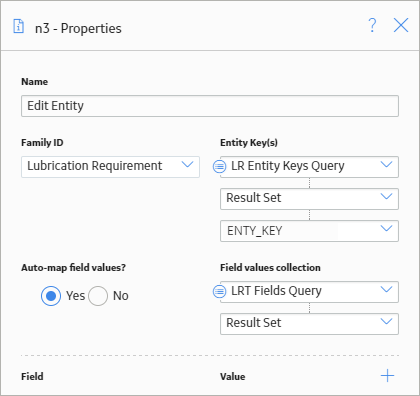The height and width of the screenshot is (396, 420).
Task: Open the LRT Fields Query dropdown
Action: tap(309, 292)
